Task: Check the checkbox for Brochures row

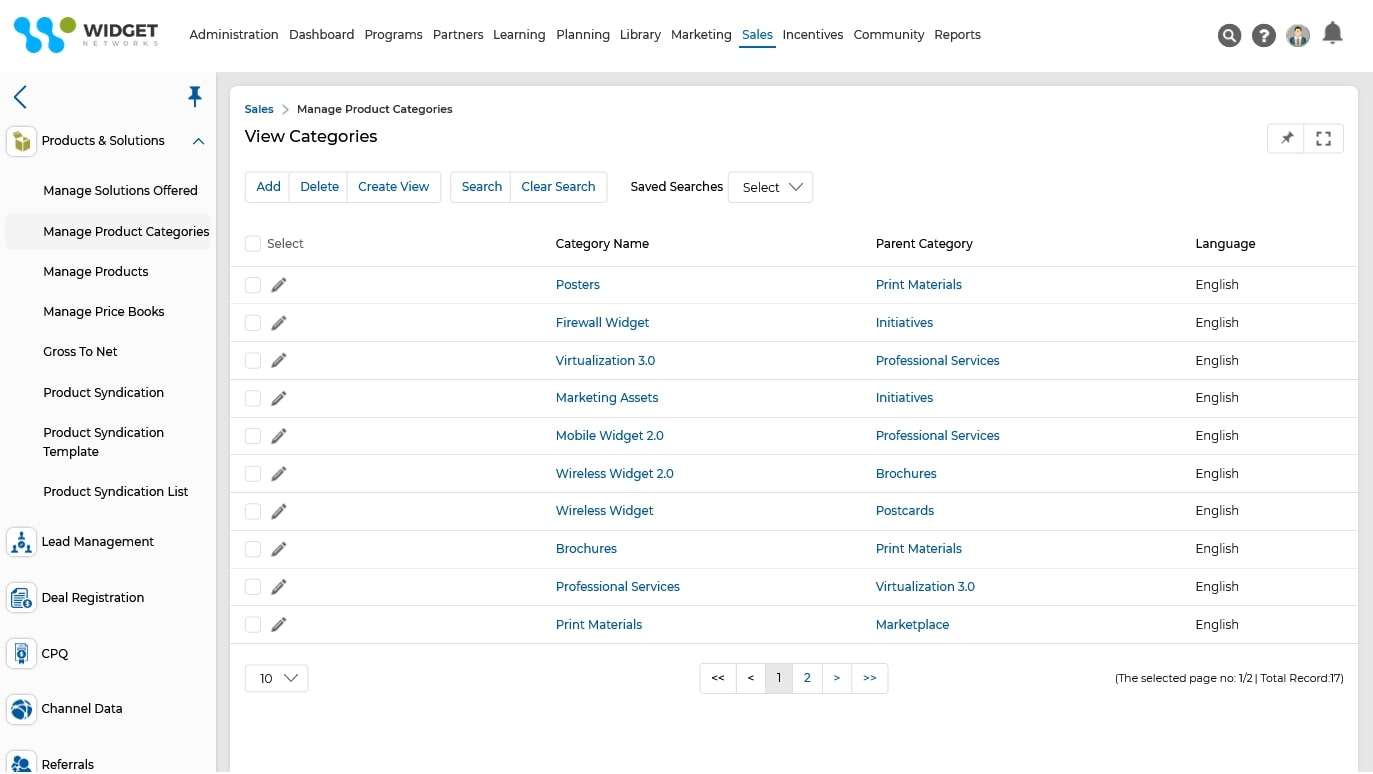Action: 253,548
